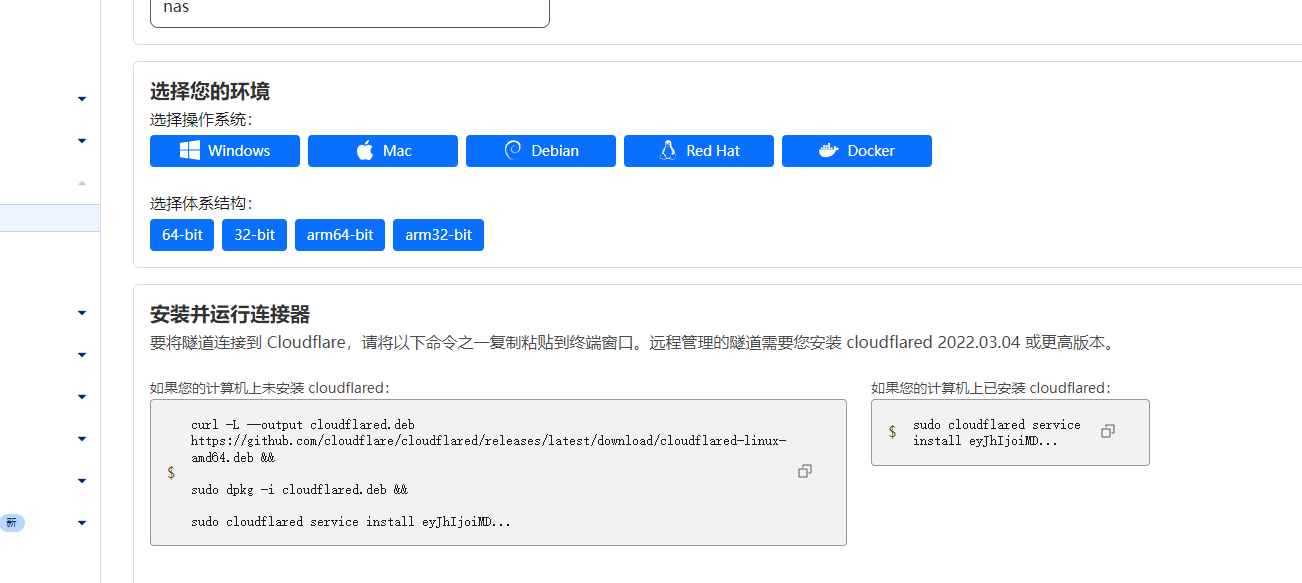1302x583 pixels.
Task: Click the Windows logo icon
Action: pyautogui.click(x=189, y=151)
